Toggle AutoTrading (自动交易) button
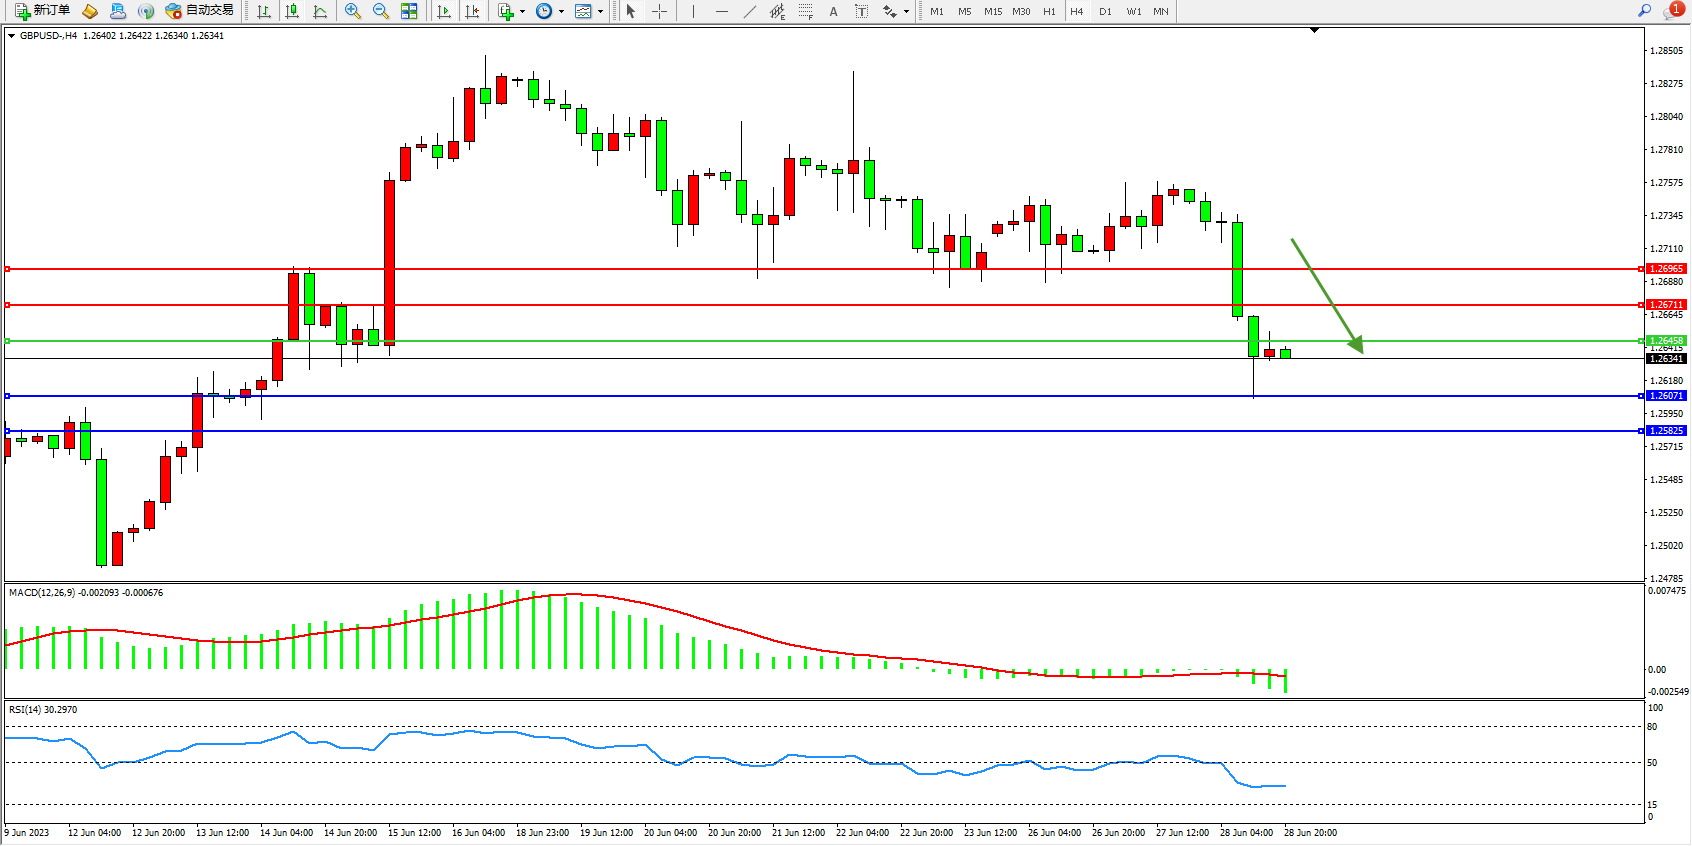The width and height of the screenshot is (1692, 846). pos(200,11)
